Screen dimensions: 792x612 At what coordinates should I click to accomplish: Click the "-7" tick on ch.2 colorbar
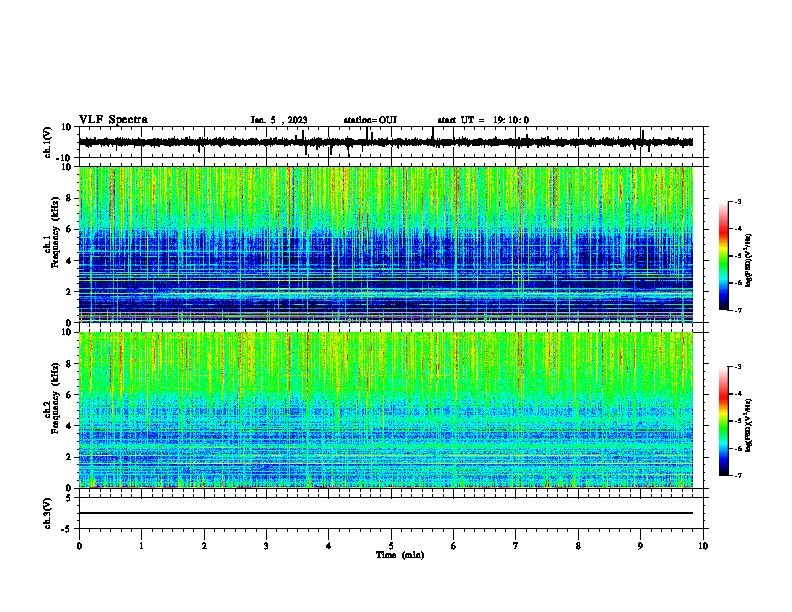(738, 476)
